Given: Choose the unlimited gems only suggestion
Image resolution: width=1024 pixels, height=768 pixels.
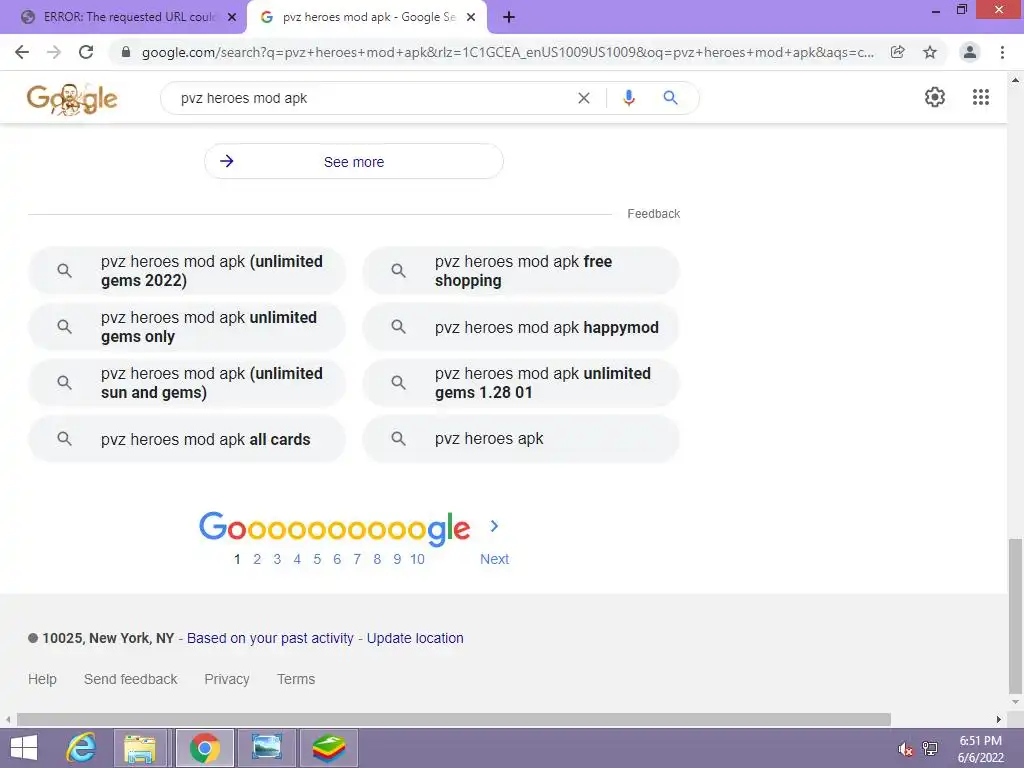Looking at the screenshot, I should 187,327.
